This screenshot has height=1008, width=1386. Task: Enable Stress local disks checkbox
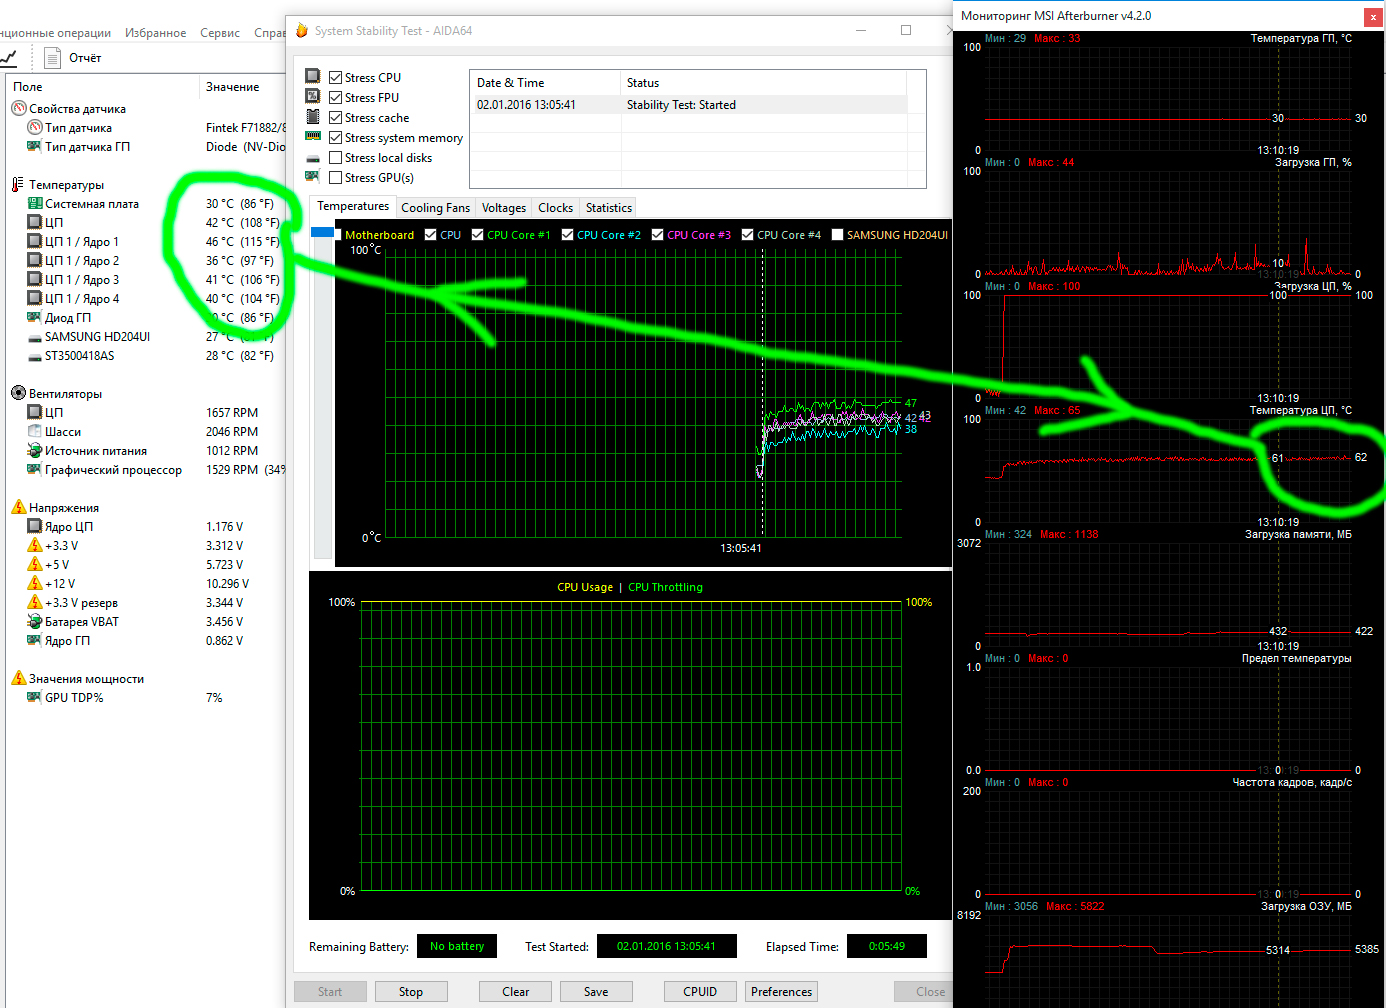pos(336,158)
